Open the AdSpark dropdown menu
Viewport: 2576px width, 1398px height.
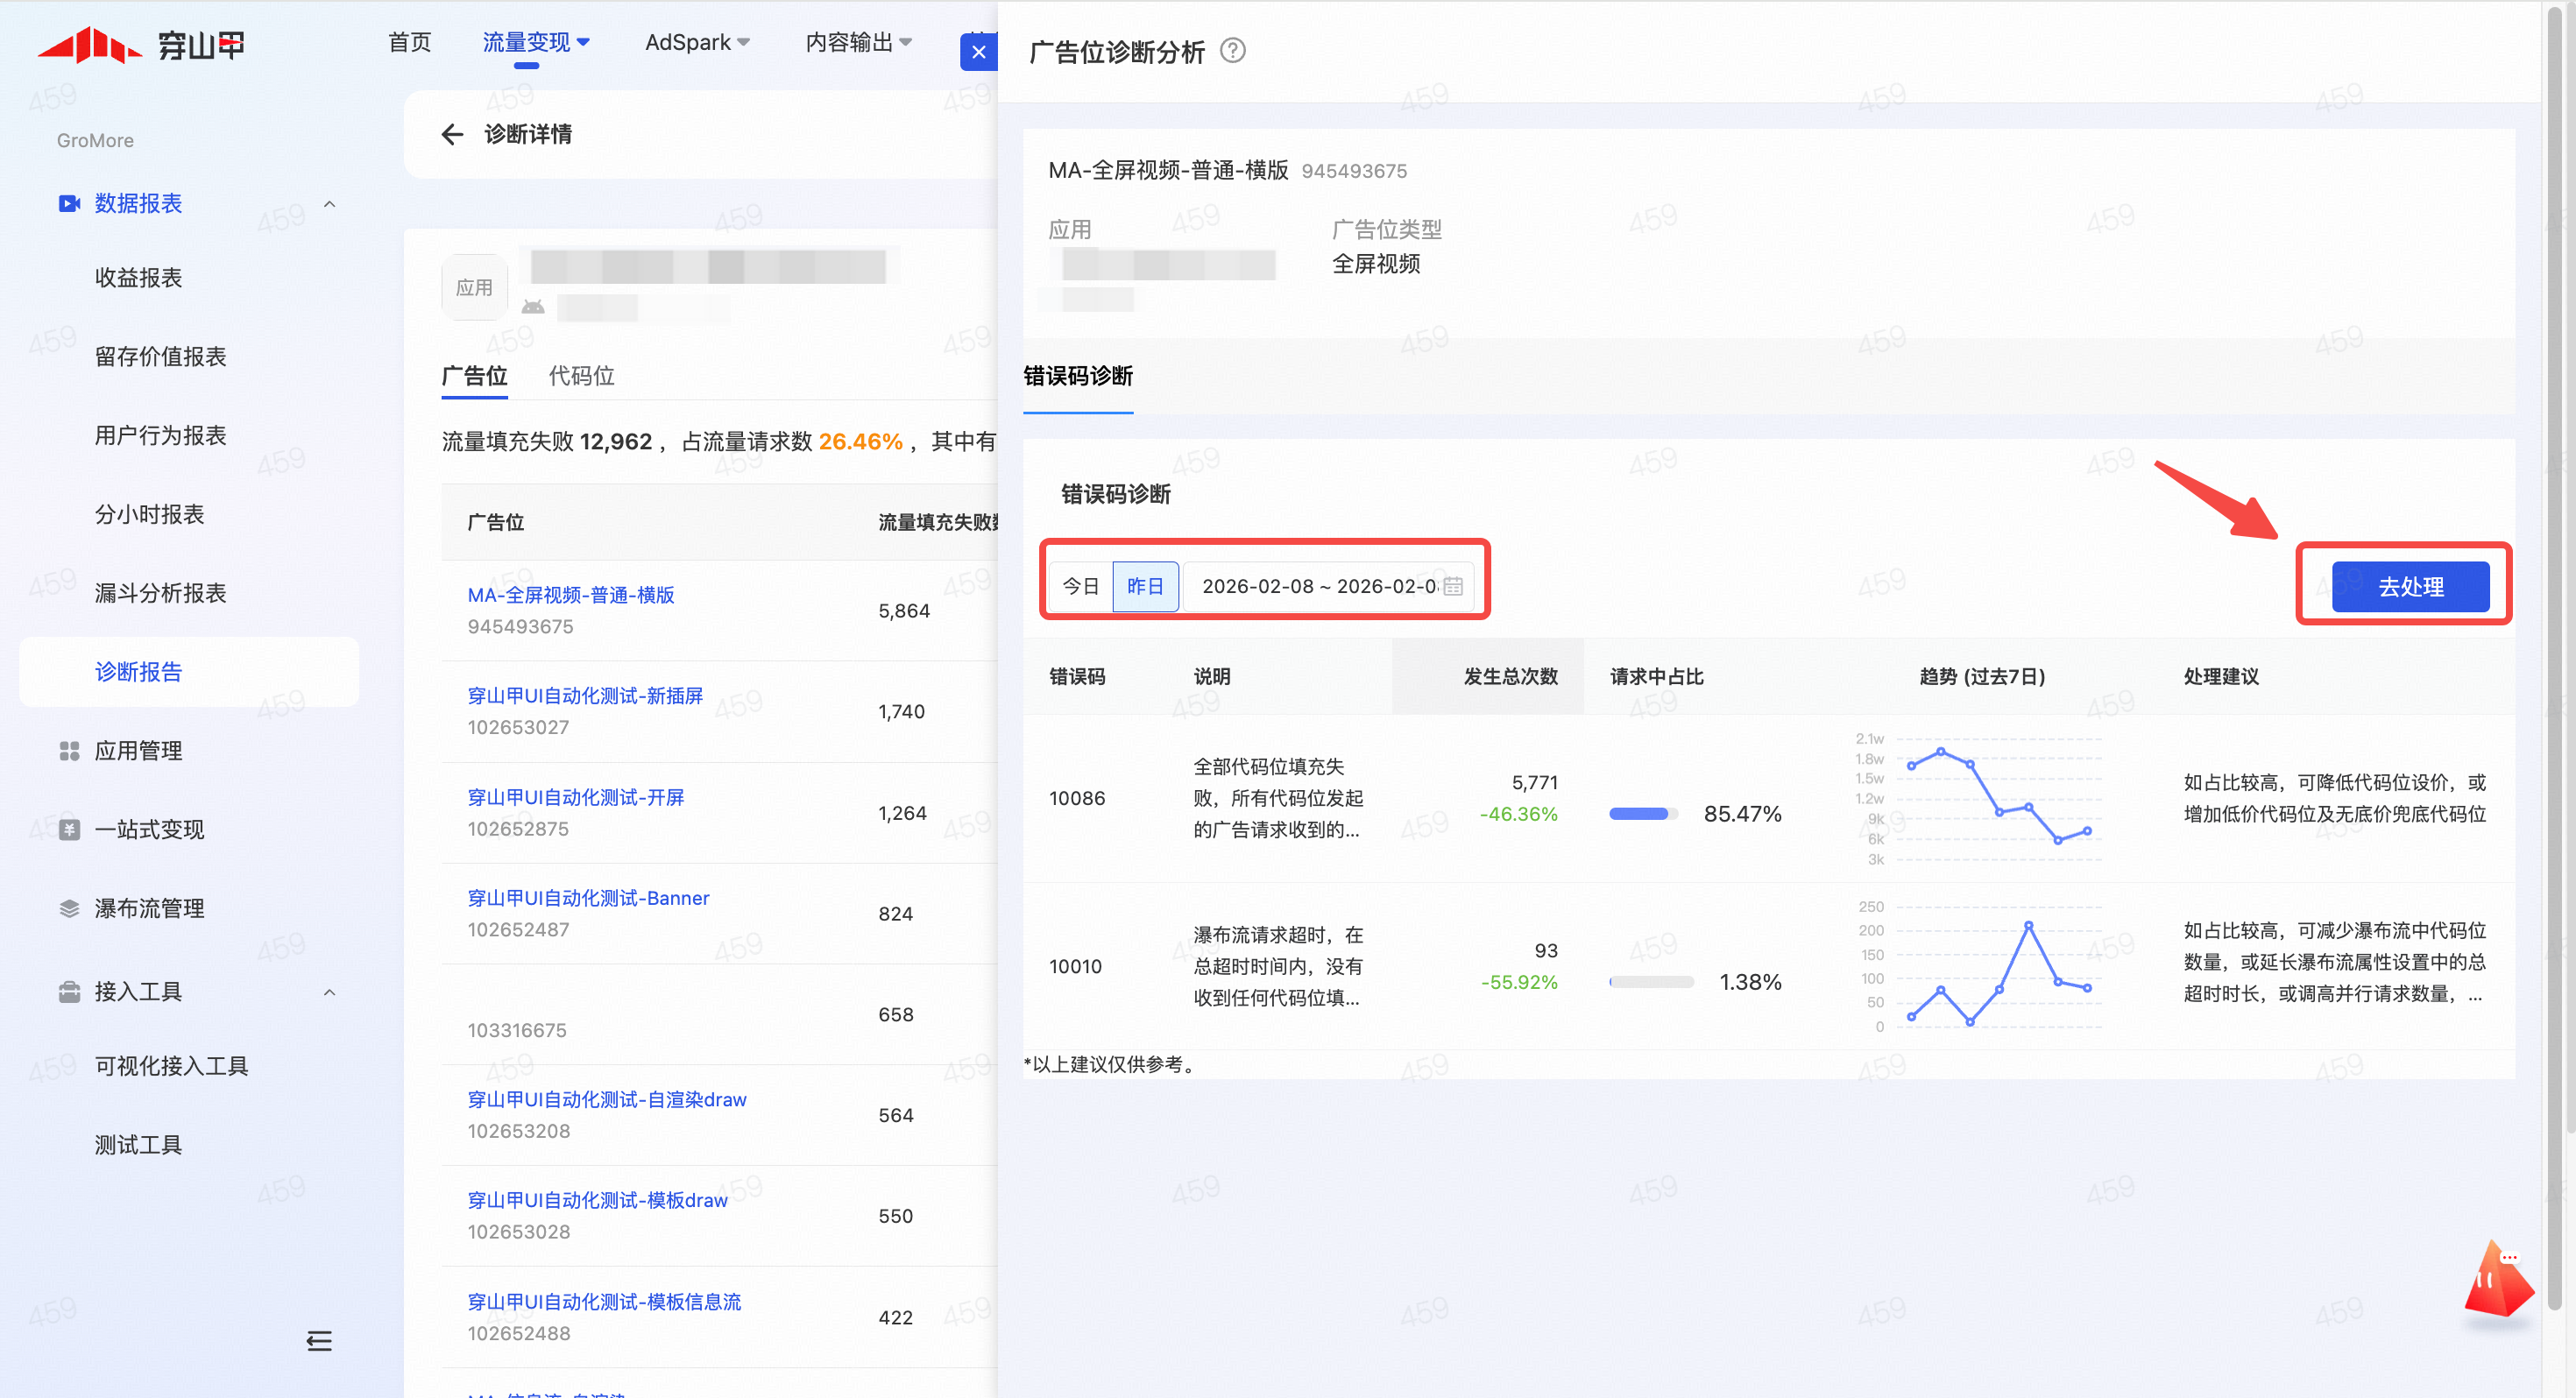697,42
